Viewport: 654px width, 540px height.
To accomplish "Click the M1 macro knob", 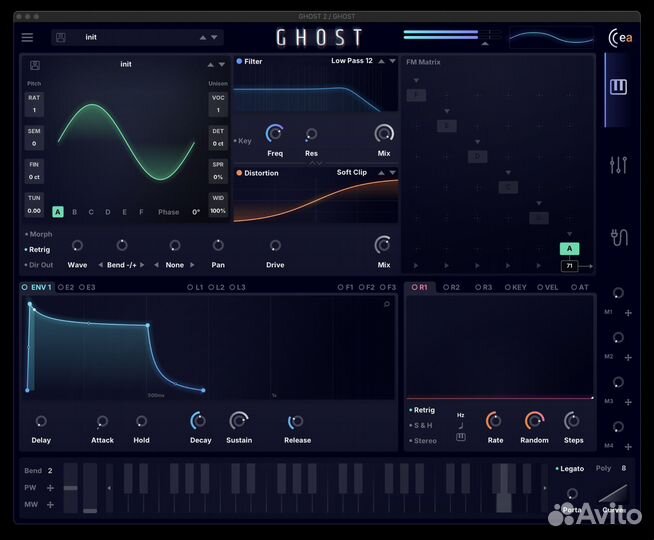I will coord(618,293).
